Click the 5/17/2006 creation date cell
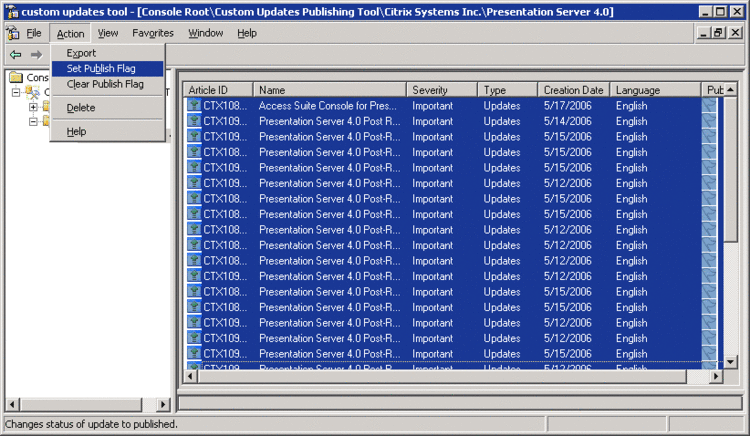 pos(568,106)
